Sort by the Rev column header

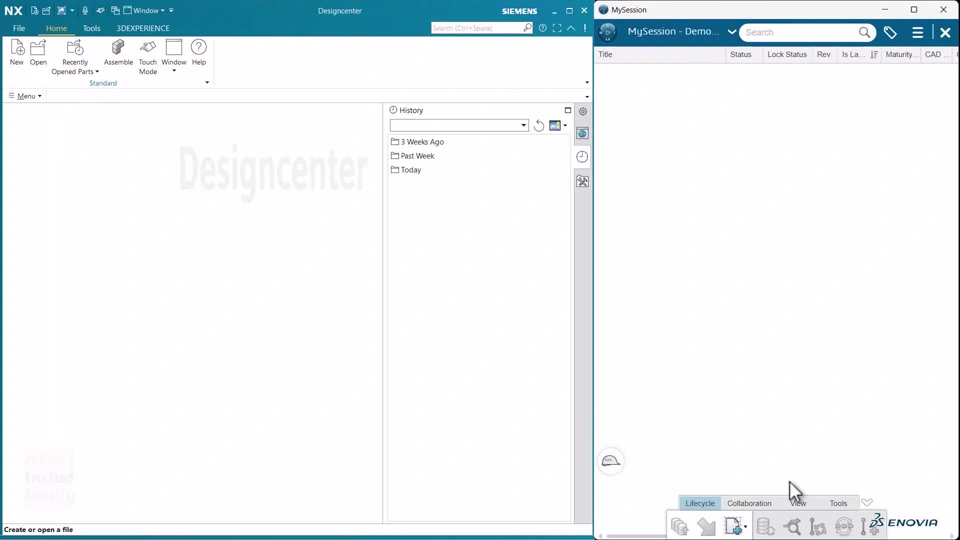(x=824, y=54)
